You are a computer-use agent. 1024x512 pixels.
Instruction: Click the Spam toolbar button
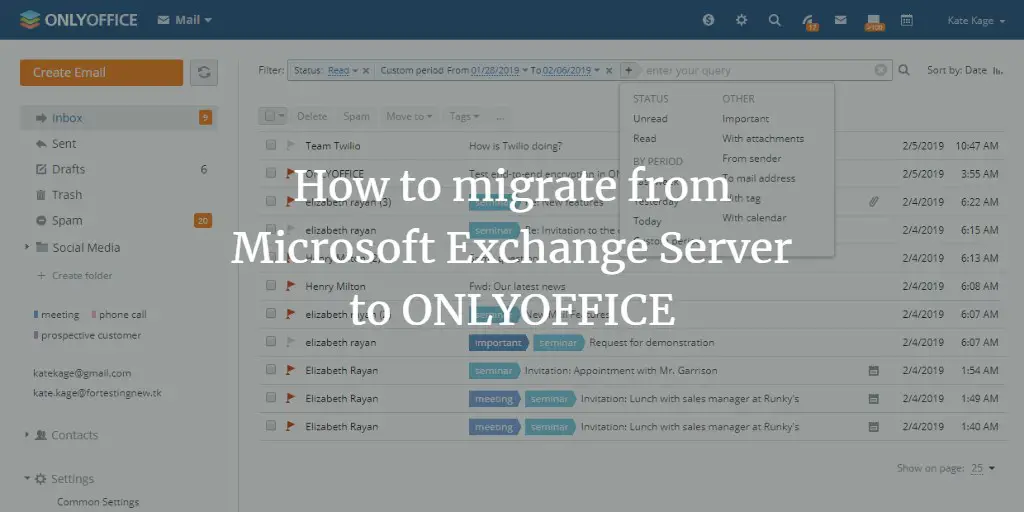click(x=357, y=116)
